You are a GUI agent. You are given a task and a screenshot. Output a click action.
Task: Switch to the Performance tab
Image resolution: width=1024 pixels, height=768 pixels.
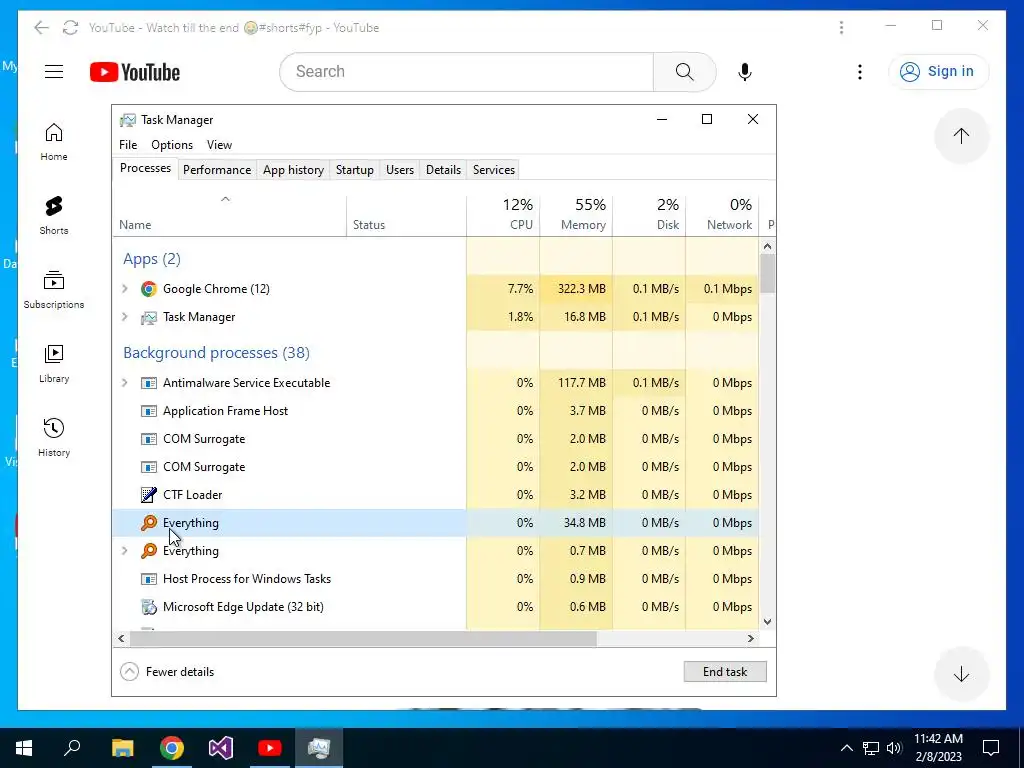pos(217,170)
